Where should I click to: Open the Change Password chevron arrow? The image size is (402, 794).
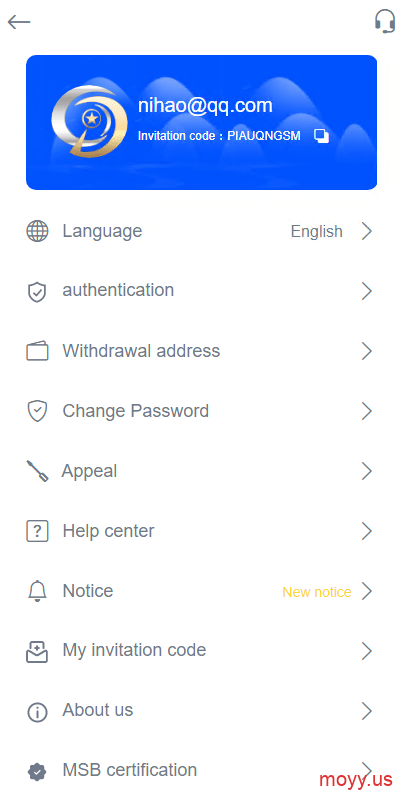click(x=367, y=411)
